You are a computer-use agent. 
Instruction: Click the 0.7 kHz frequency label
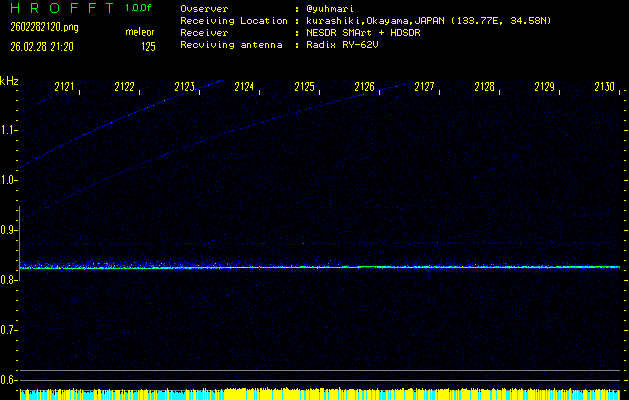click(x=9, y=330)
